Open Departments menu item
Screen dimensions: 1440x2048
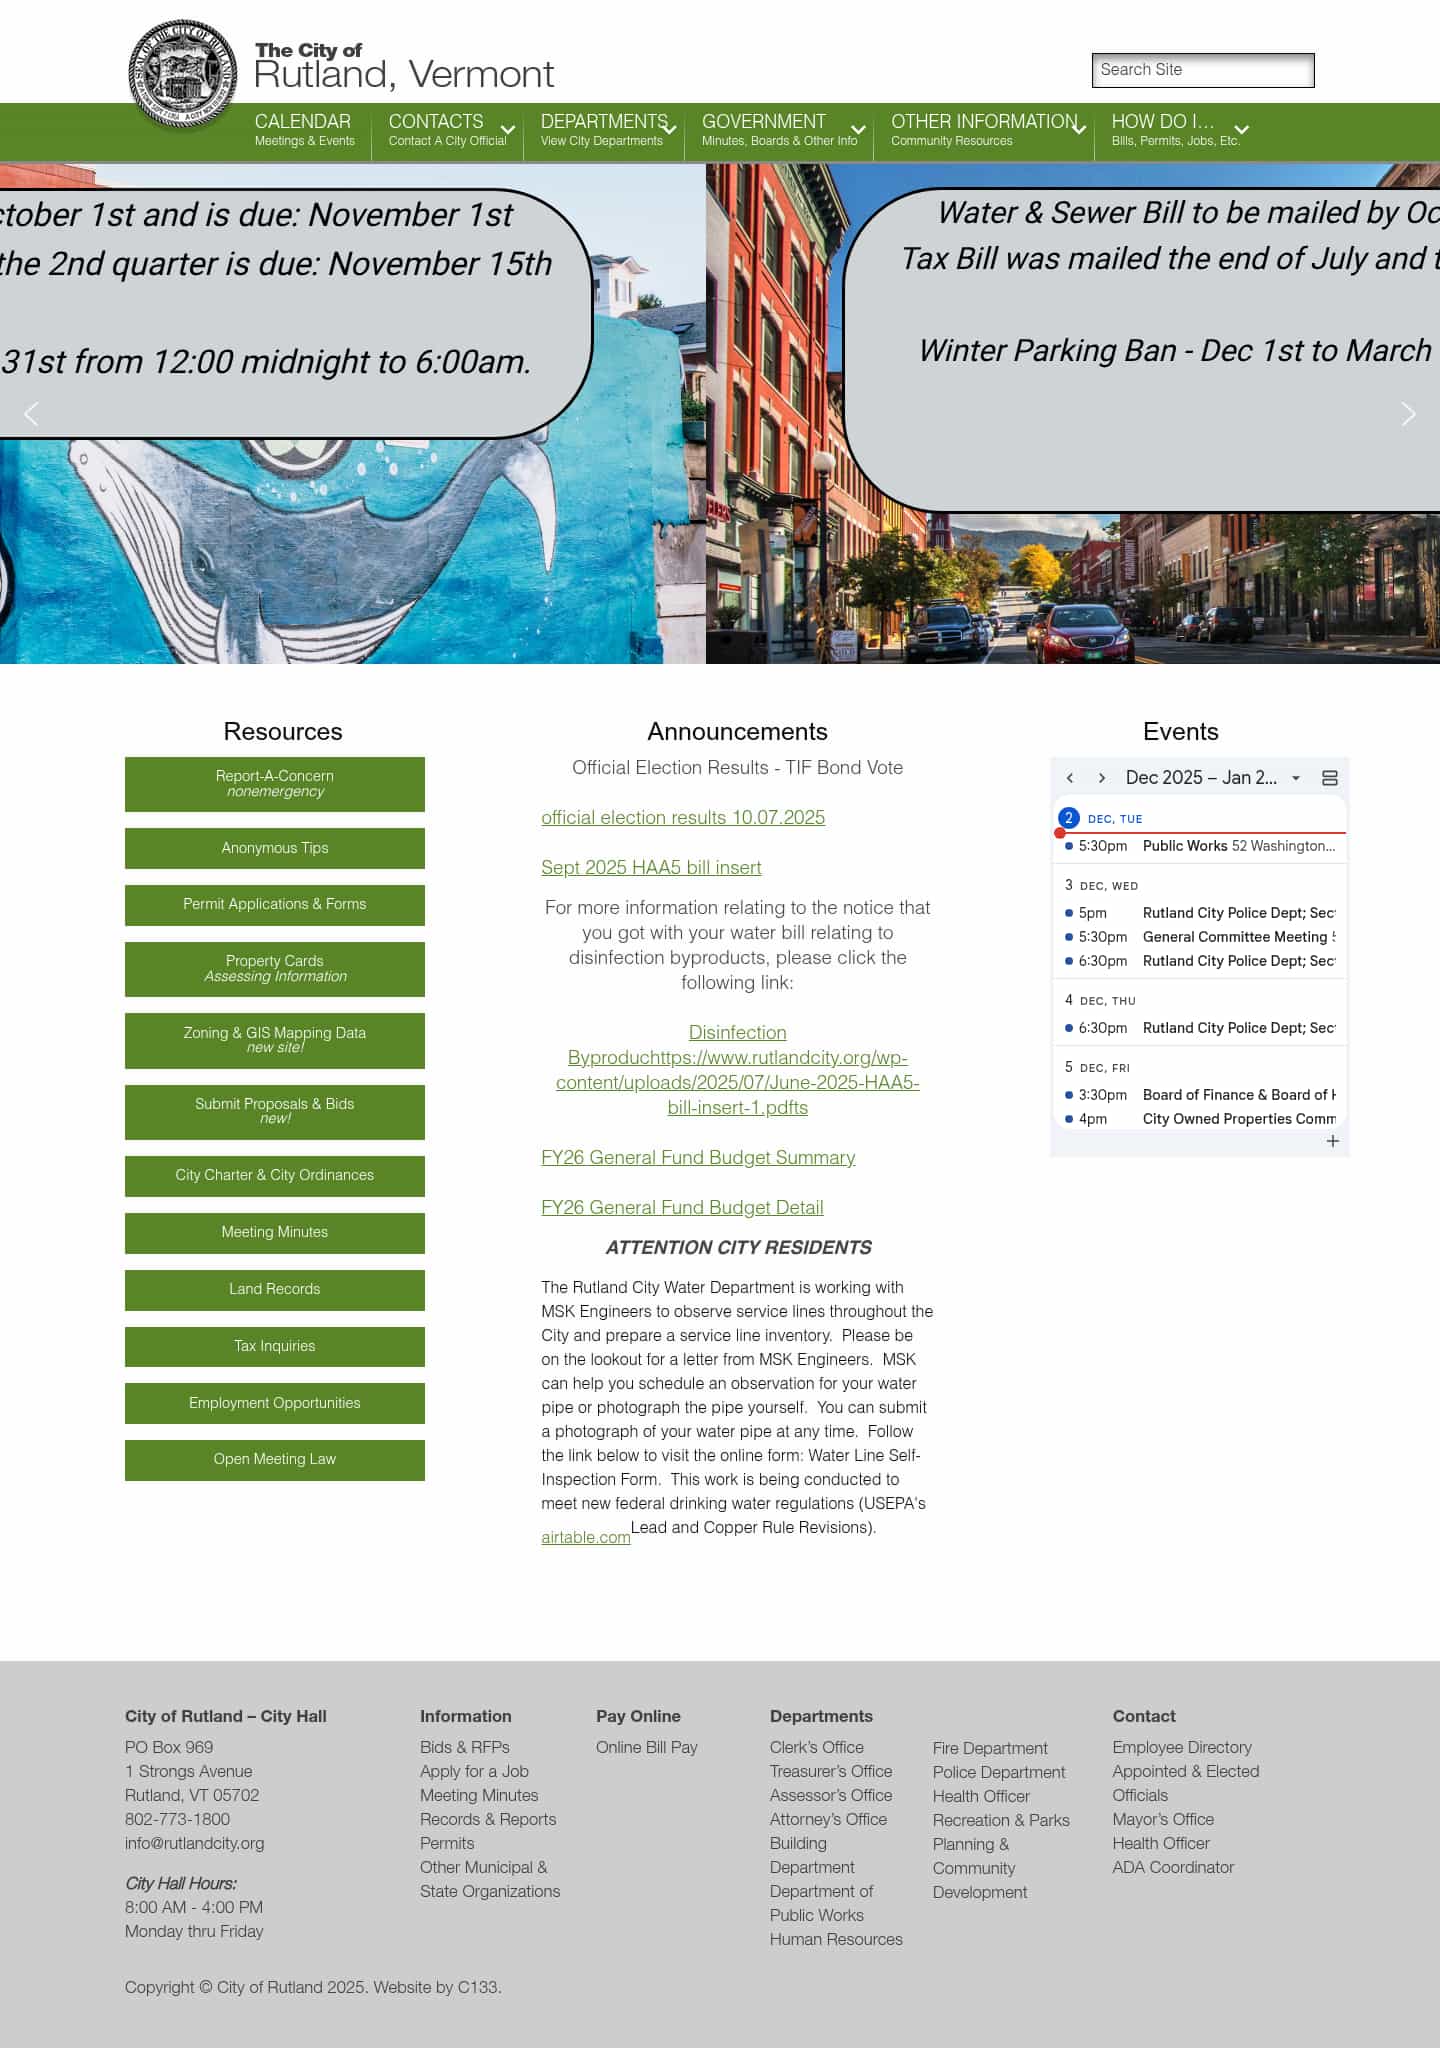(603, 130)
